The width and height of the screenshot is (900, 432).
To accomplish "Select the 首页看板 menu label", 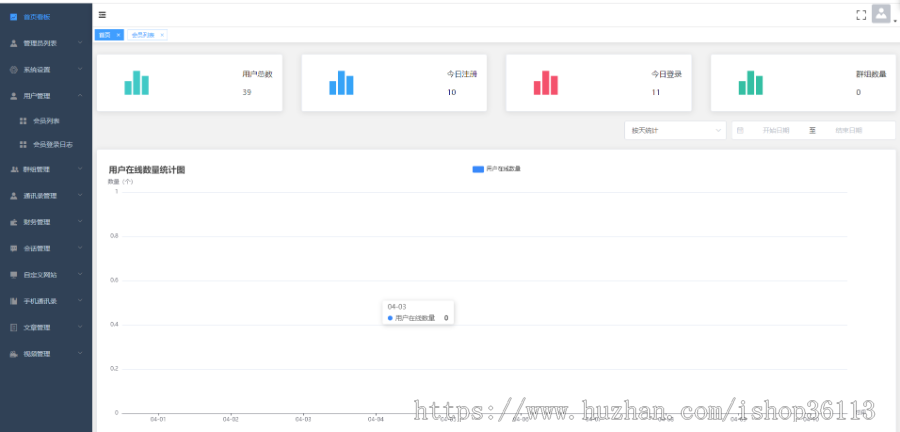I will [37, 17].
